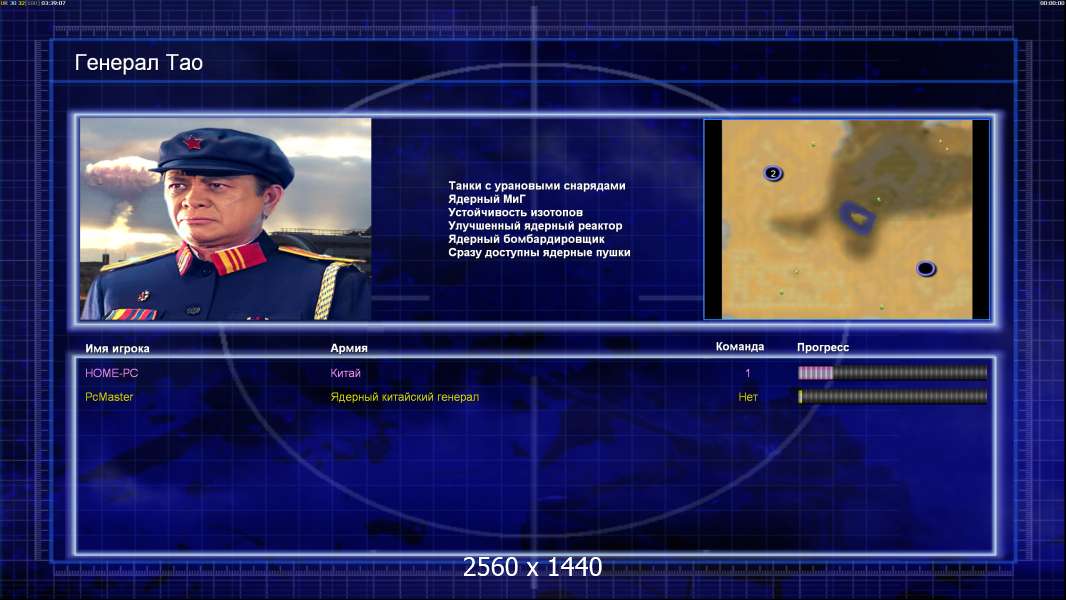Click the 'Армия' column header
The height and width of the screenshot is (600, 1066).
(x=349, y=348)
